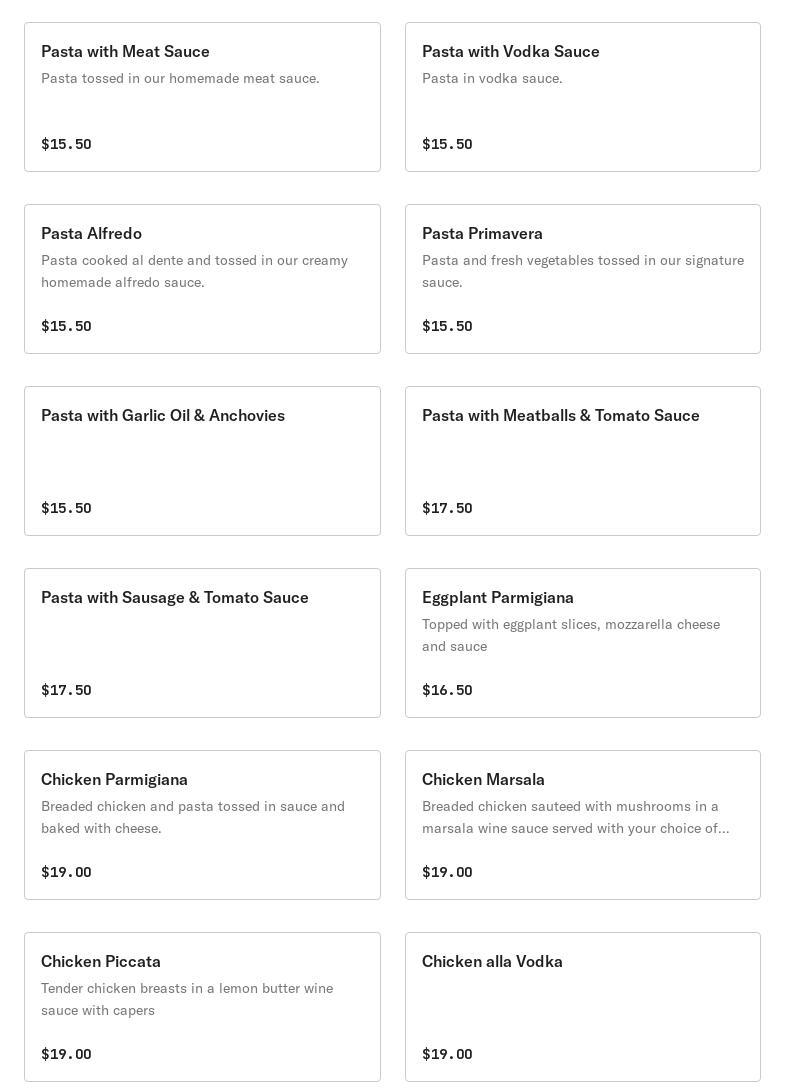
Task: Click the $17.50 price under Meatballs pasta
Action: pos(447,508)
